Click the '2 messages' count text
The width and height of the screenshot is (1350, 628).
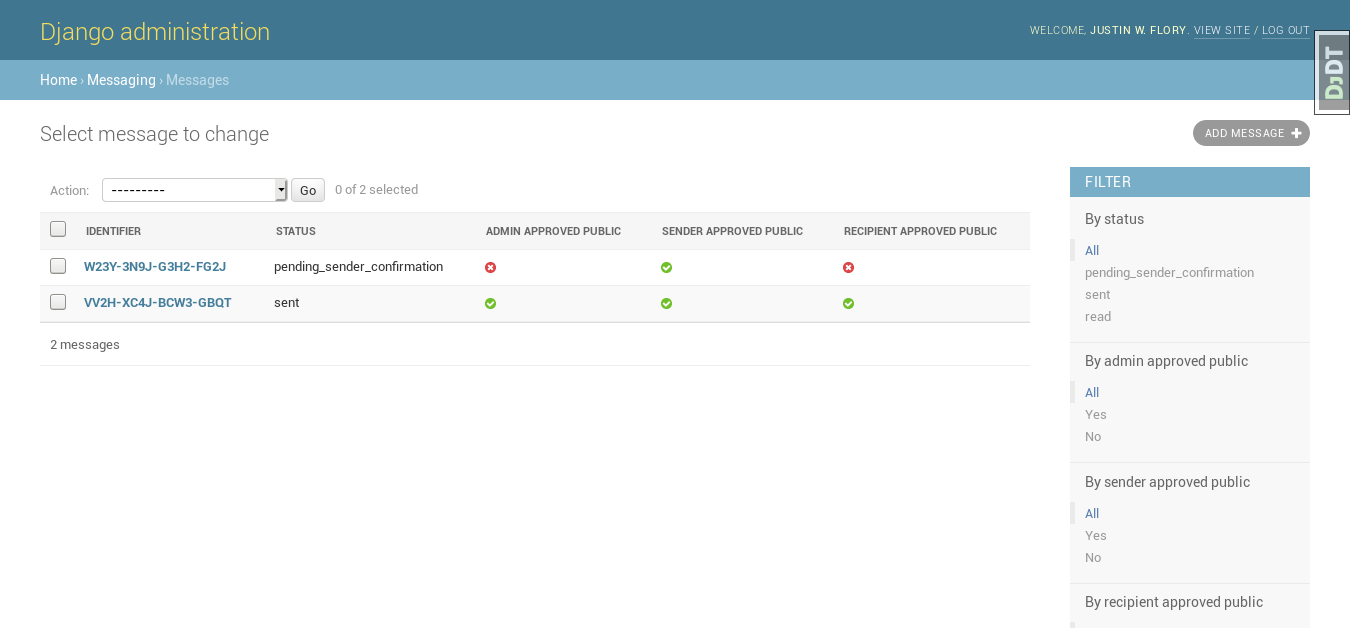pyautogui.click(x=85, y=345)
